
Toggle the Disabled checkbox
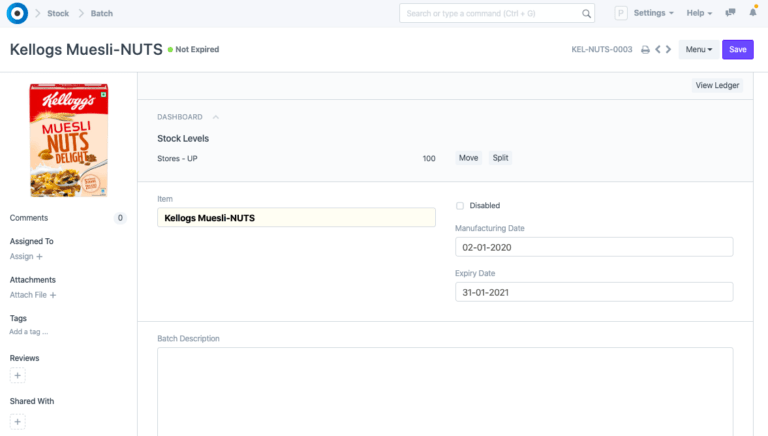(x=460, y=206)
